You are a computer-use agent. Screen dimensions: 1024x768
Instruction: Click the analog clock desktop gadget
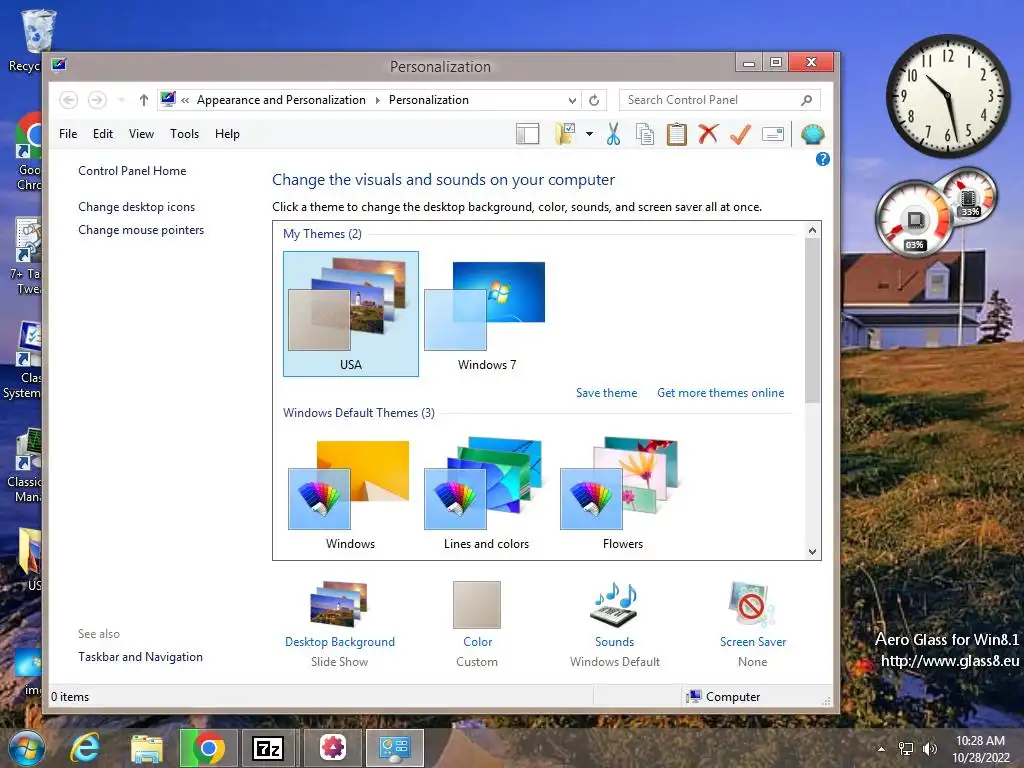point(947,96)
